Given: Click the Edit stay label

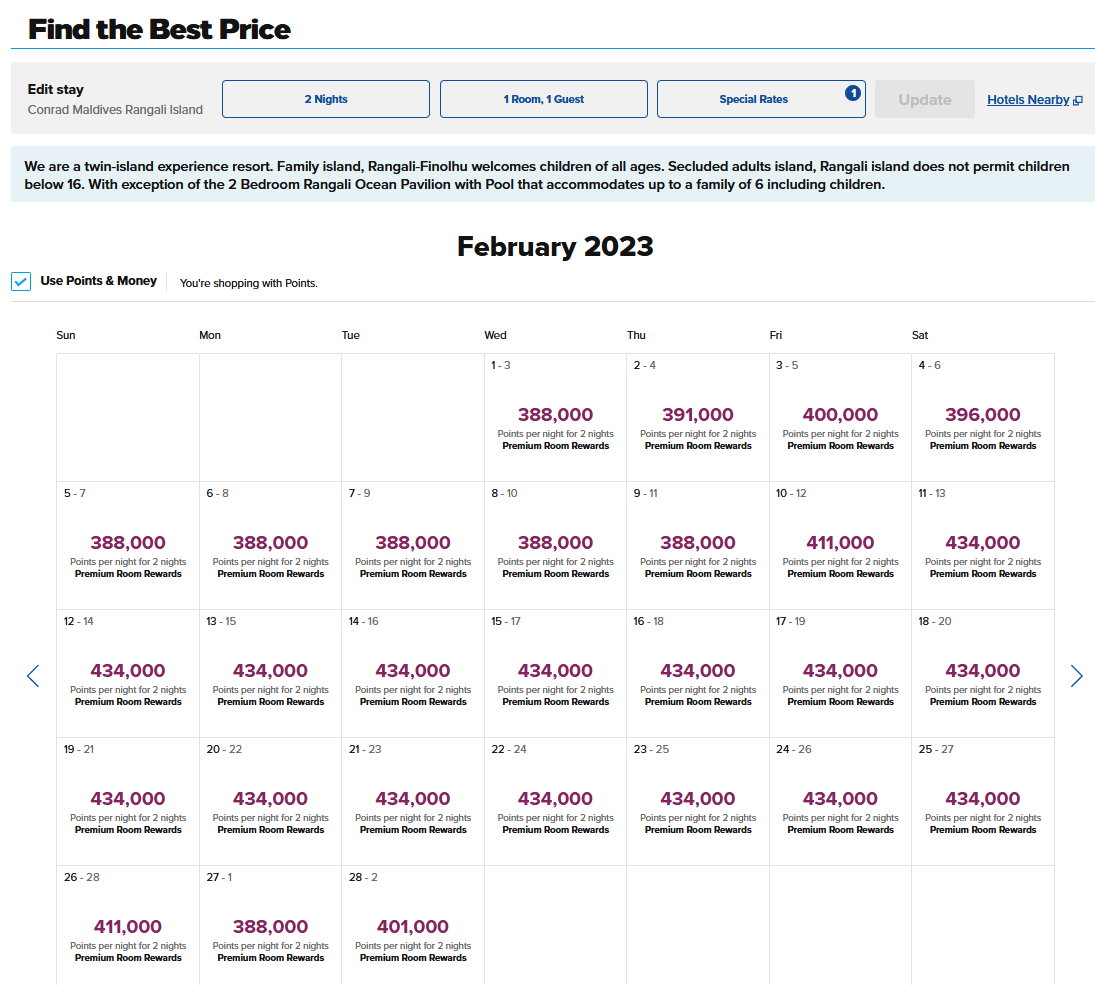Looking at the screenshot, I should click(x=56, y=89).
